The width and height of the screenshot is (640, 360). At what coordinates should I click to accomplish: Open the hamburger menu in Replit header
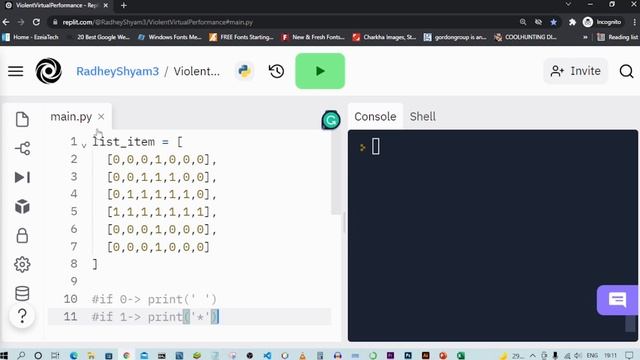click(x=16, y=71)
